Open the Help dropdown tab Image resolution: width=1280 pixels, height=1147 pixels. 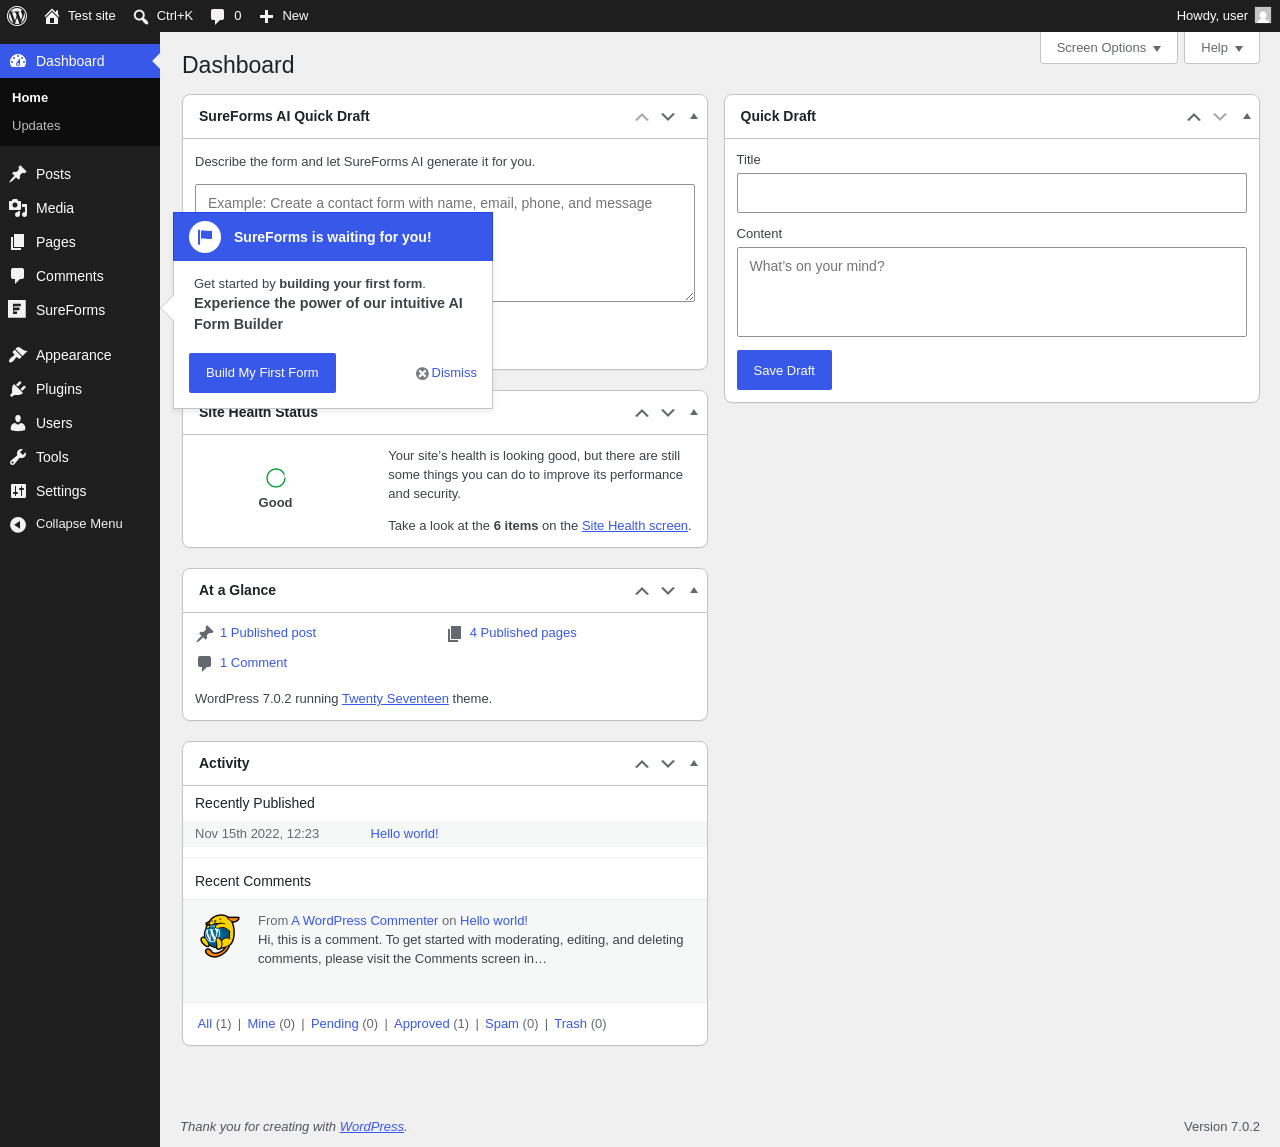pos(1222,48)
